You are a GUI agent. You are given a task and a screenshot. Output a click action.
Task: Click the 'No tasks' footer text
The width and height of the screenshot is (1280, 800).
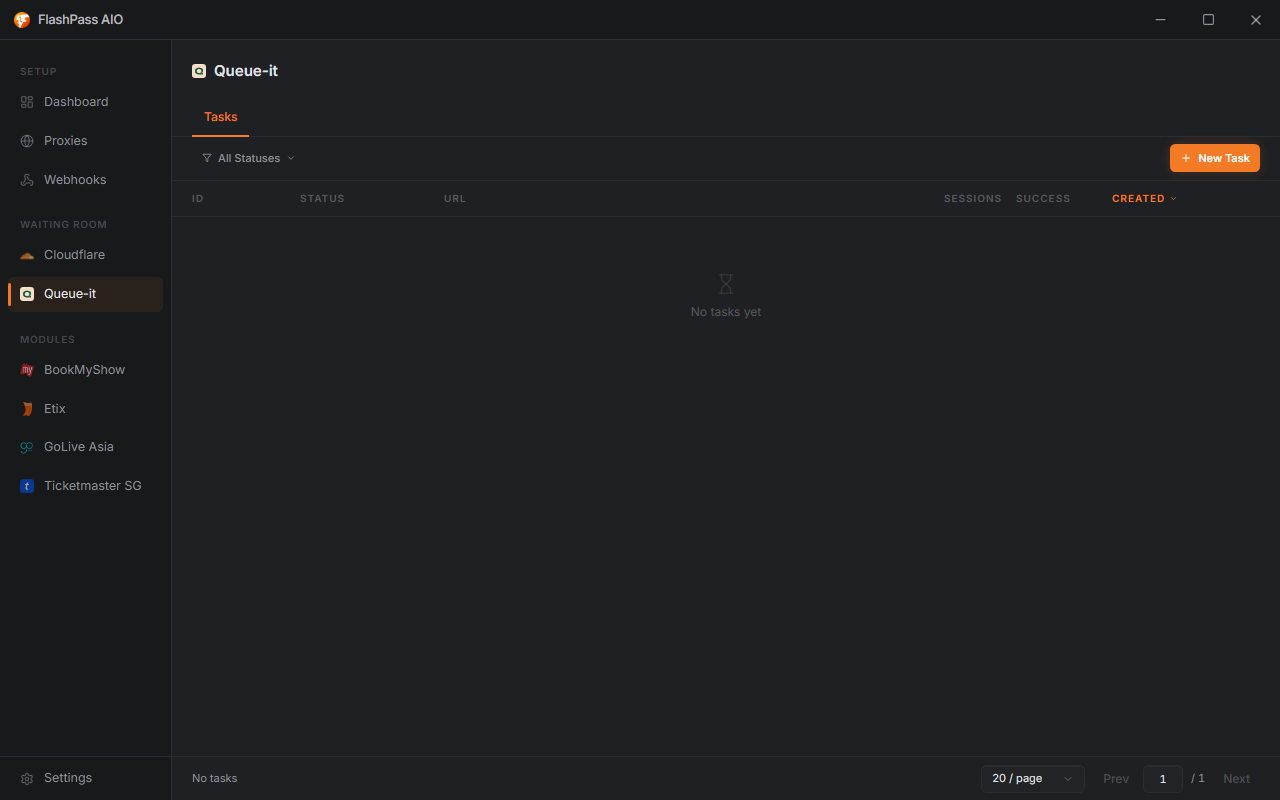point(215,778)
